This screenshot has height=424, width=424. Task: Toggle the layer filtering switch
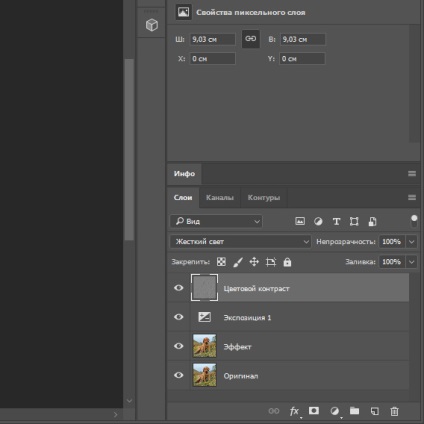coord(414,221)
